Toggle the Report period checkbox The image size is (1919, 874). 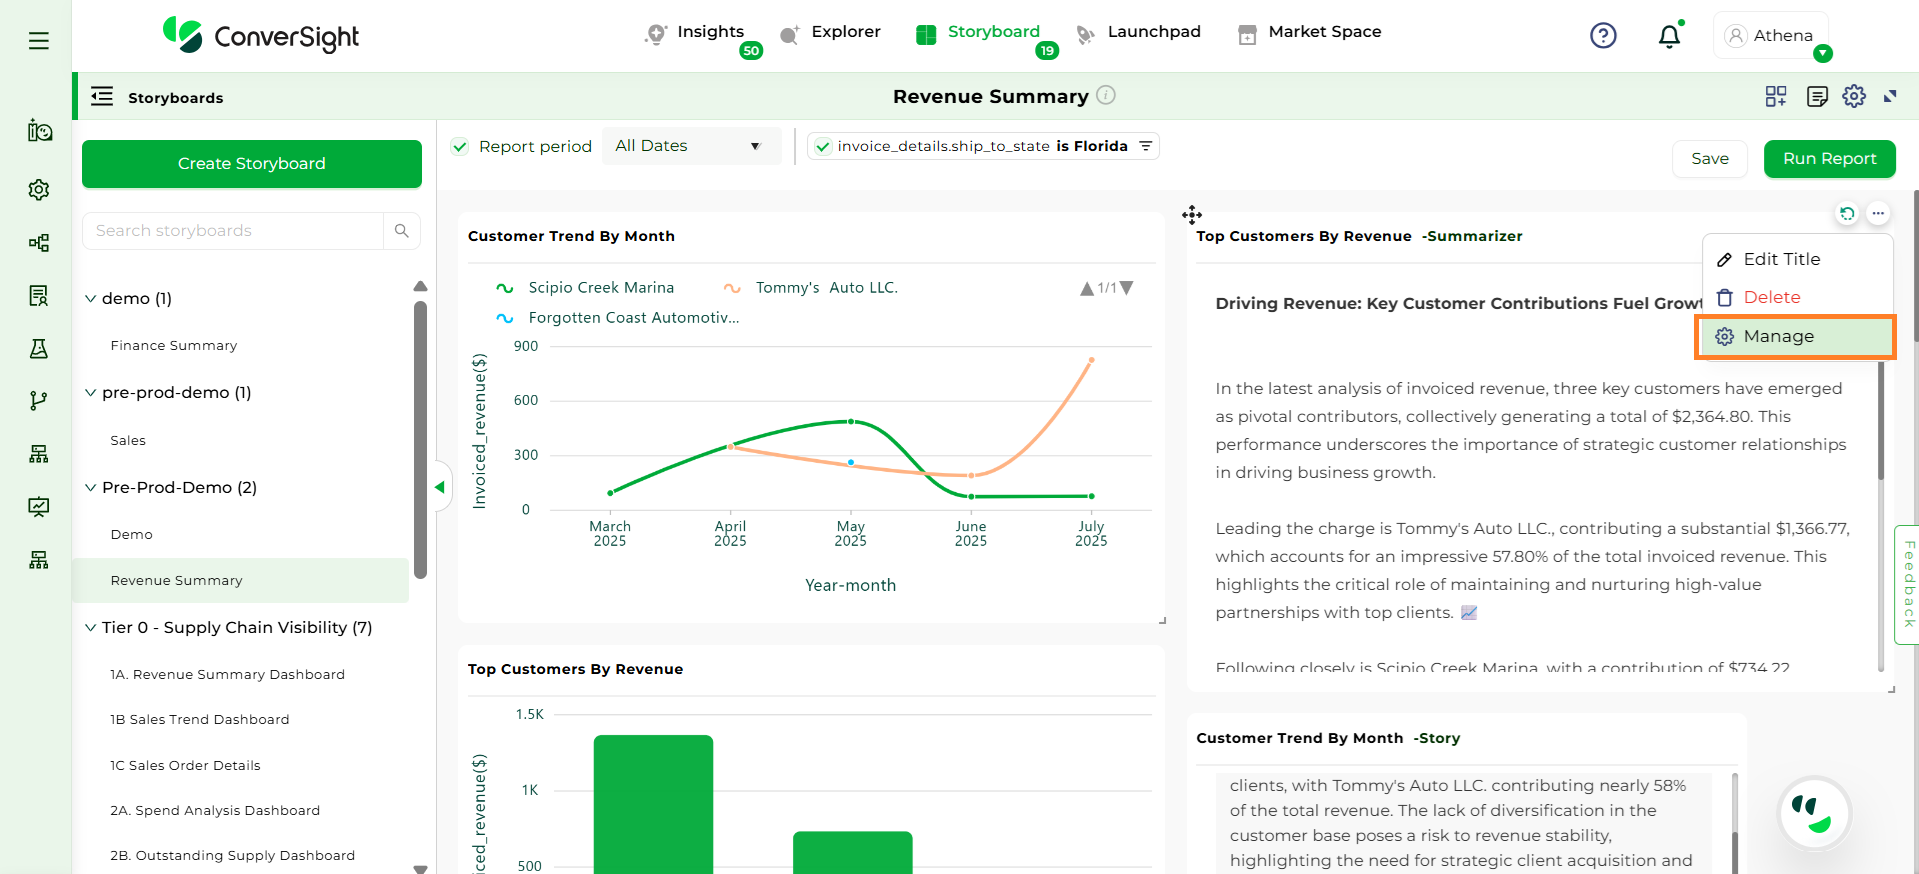(x=460, y=147)
